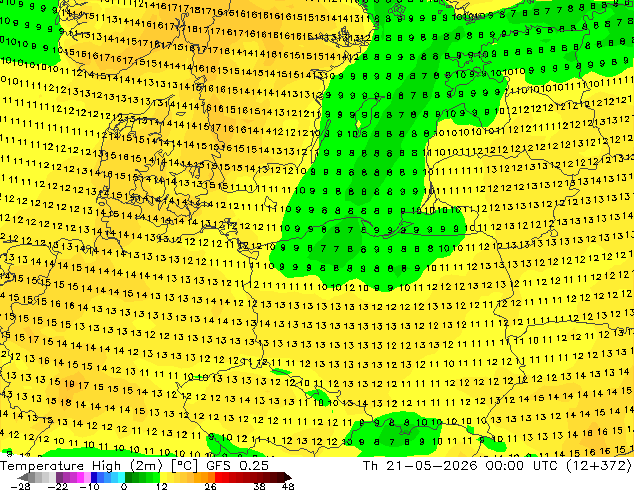634x490 pixels.
Task: Click the dark right arrow end of colorbar
Action: click(x=288, y=477)
